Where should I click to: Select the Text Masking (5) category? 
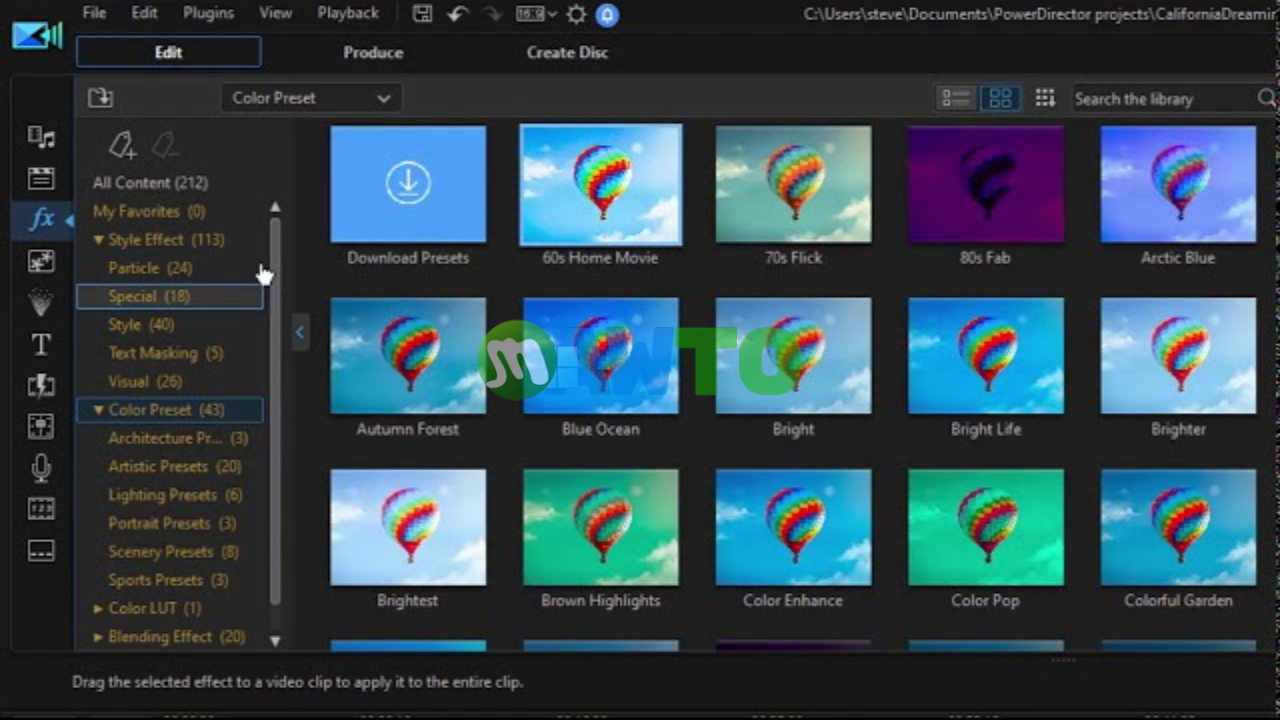point(166,353)
